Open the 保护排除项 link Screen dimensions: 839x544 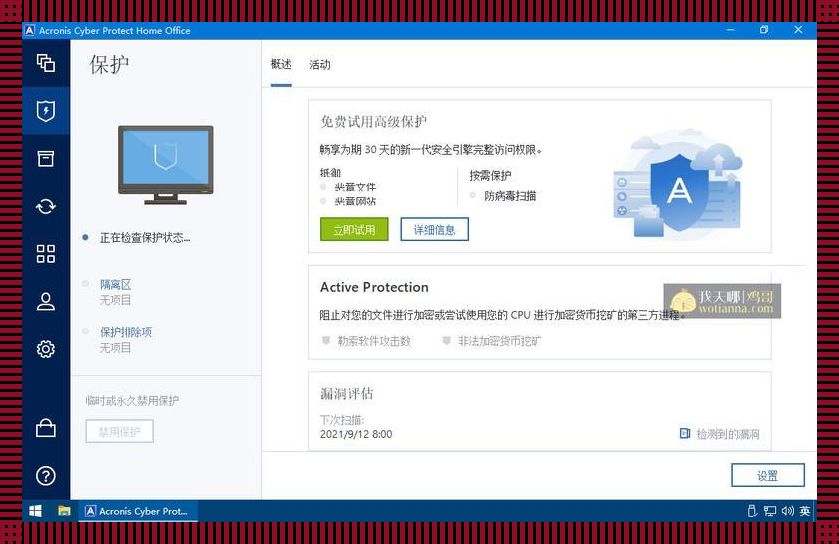[126, 332]
